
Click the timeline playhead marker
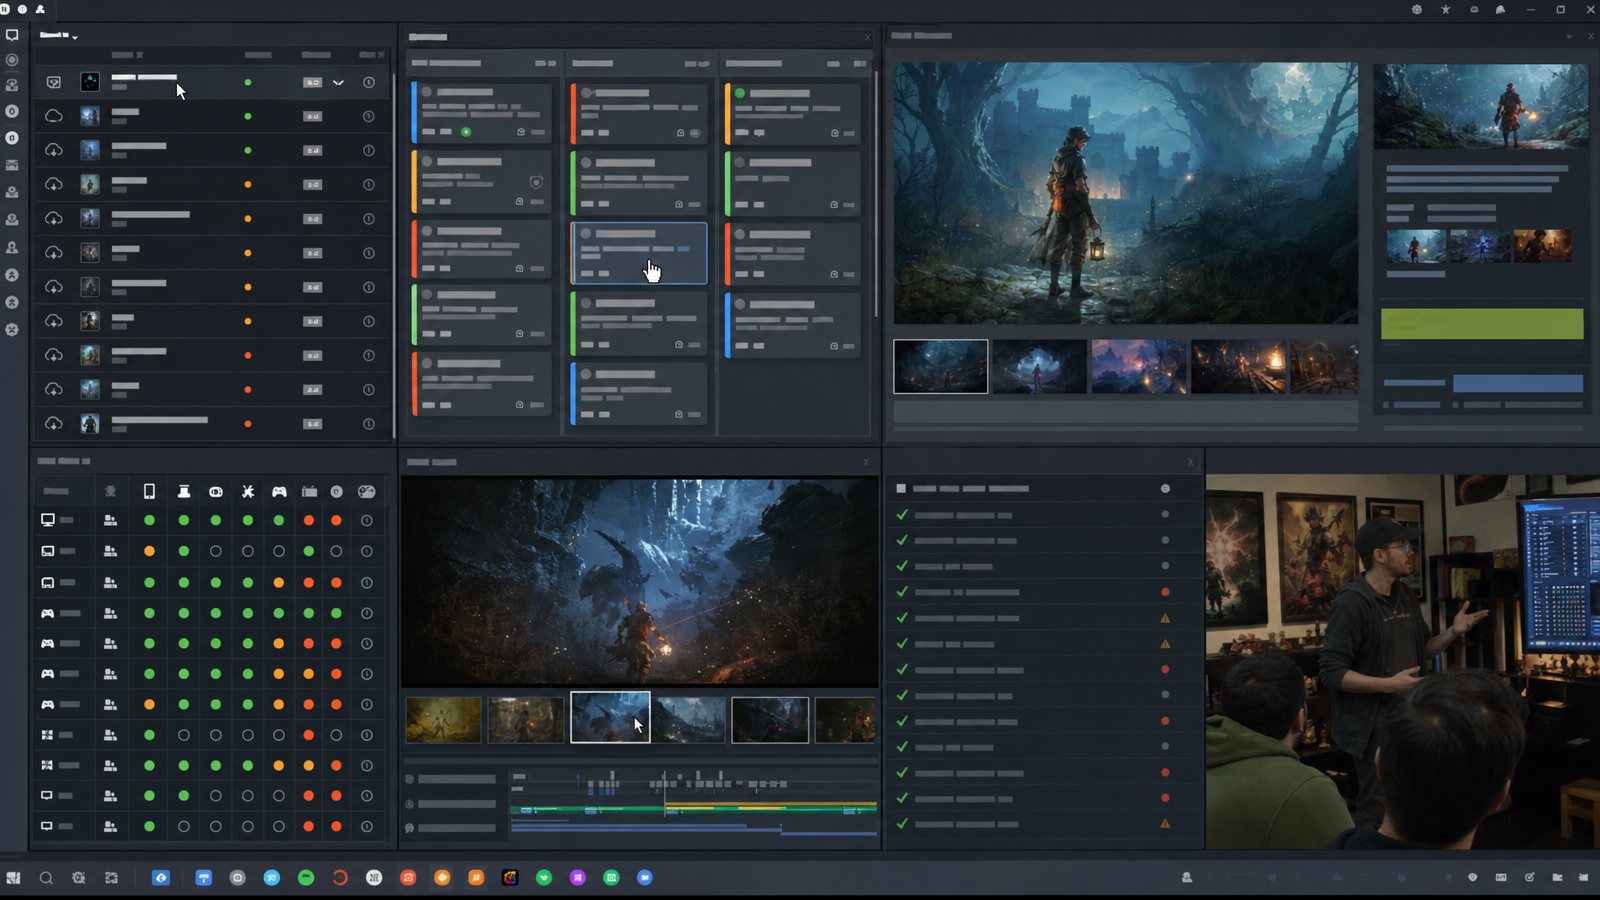coord(665,795)
